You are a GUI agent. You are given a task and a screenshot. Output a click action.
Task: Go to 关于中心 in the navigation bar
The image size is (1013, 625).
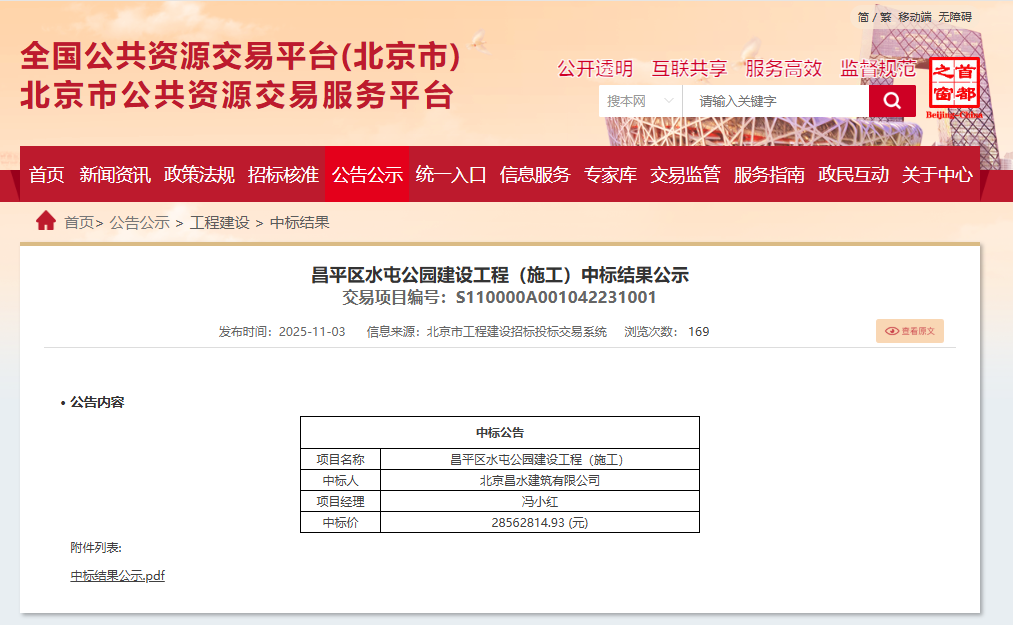[937, 175]
